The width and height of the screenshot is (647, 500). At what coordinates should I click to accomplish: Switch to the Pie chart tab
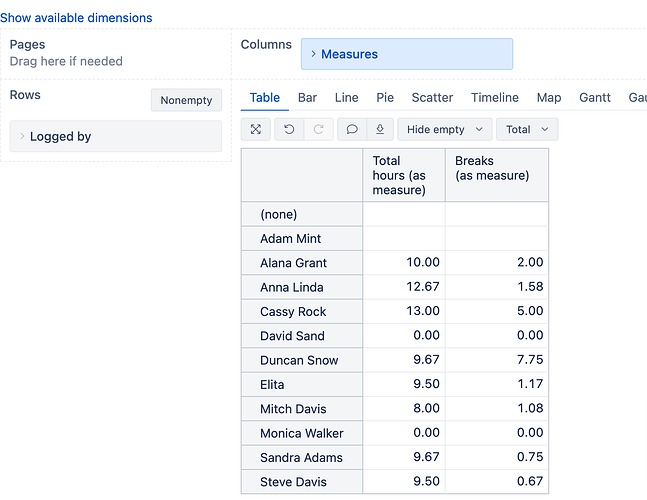385,98
